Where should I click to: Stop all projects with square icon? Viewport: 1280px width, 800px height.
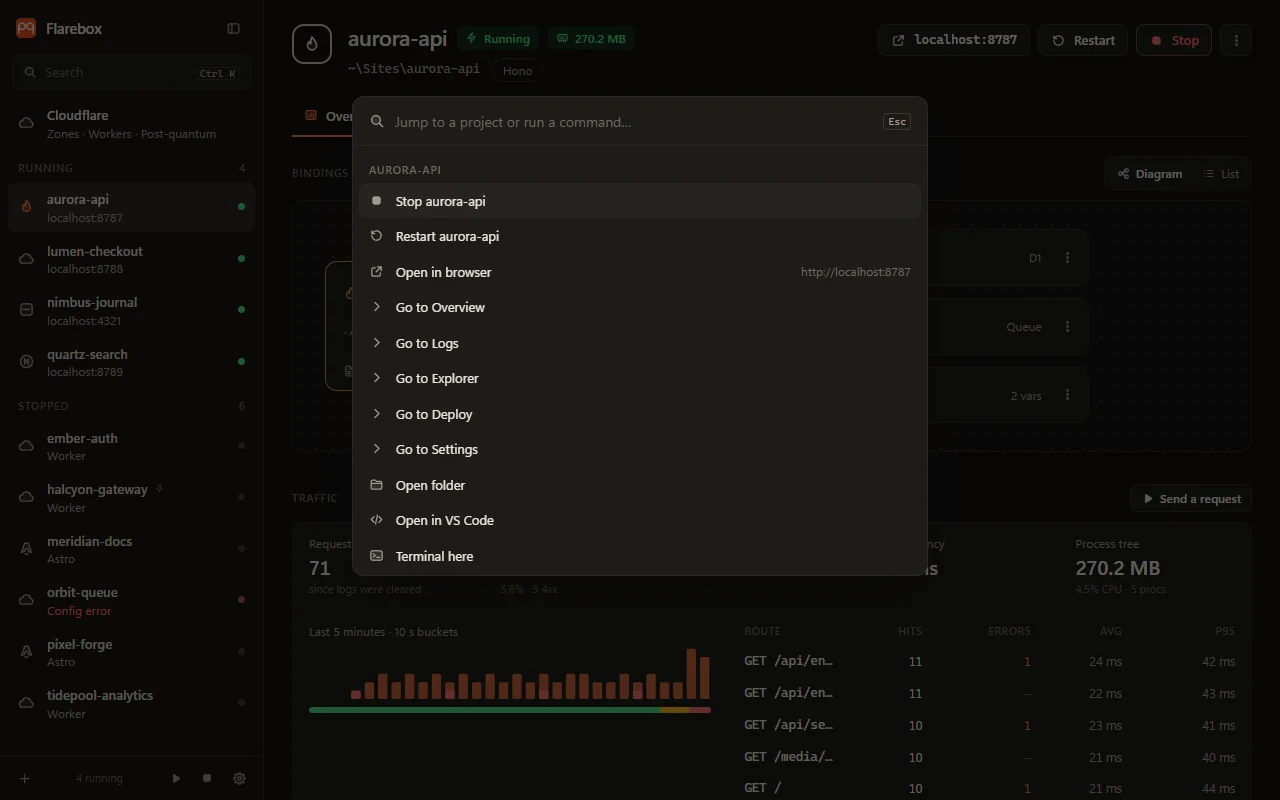[207, 778]
